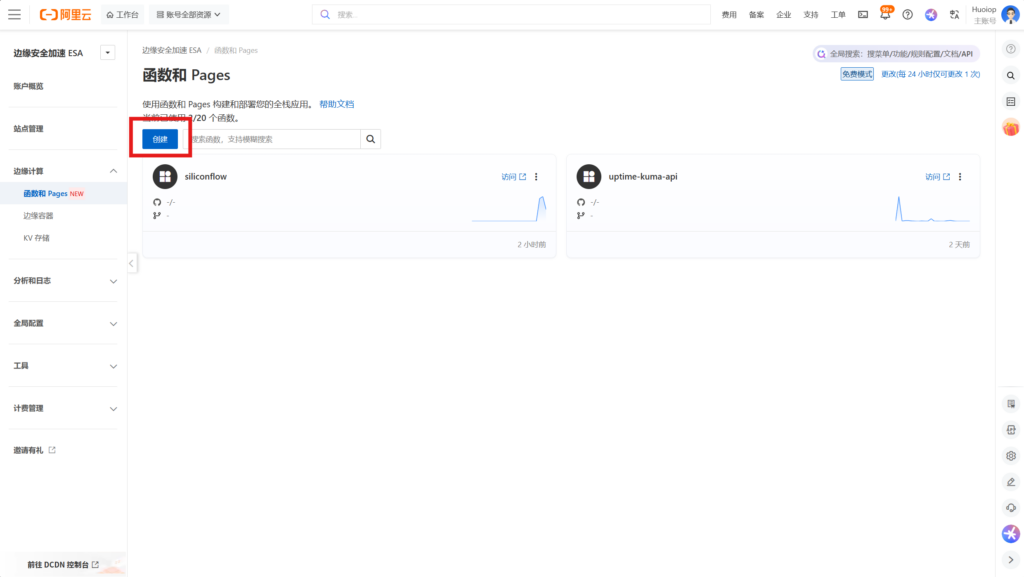Open the notifications bell
Viewport: 1024px width, 577px height.
885,15
